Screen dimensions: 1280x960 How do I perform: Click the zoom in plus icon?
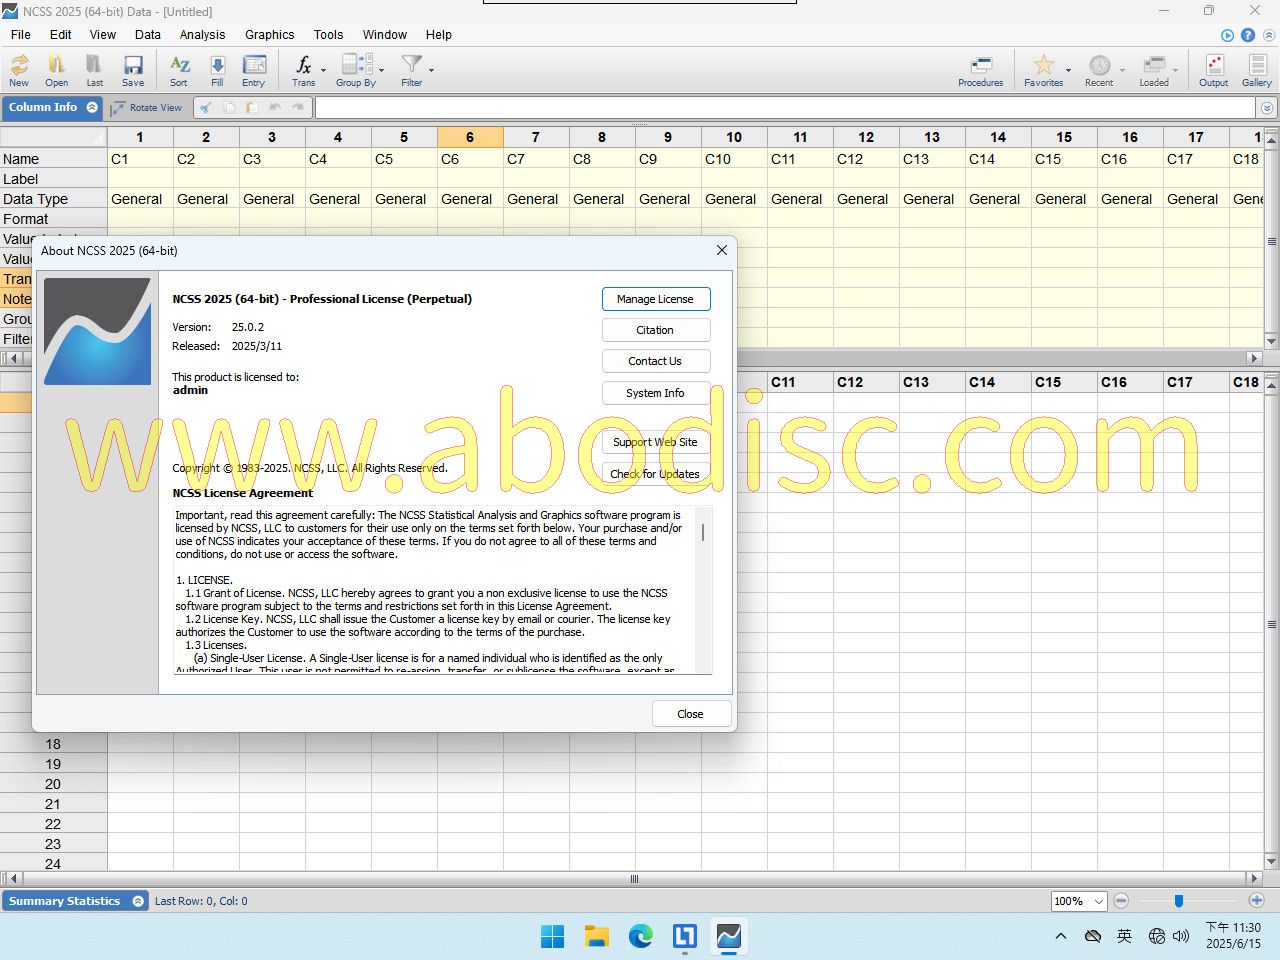tap(1257, 901)
